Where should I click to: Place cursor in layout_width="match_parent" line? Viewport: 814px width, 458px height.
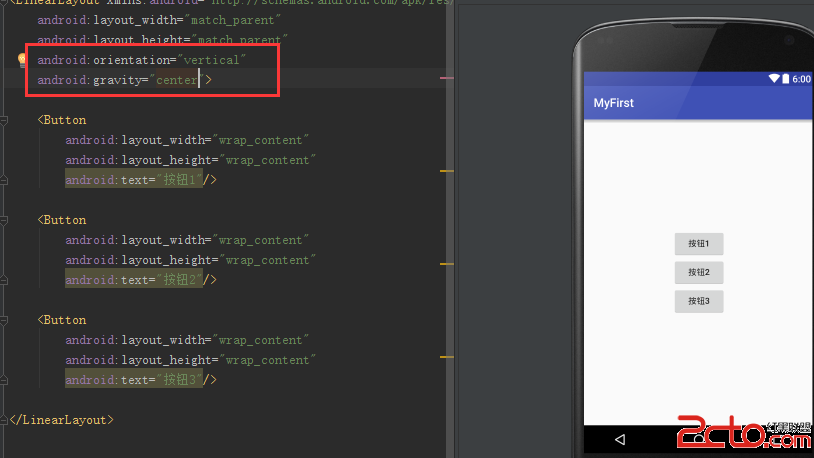point(159,20)
